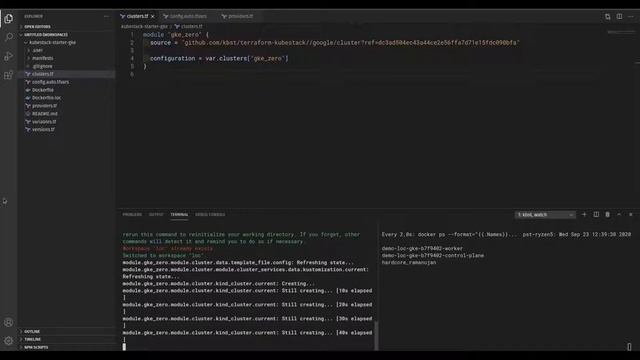Select clusters.tf in the file tree
640x360 pixels.
pos(67,74)
